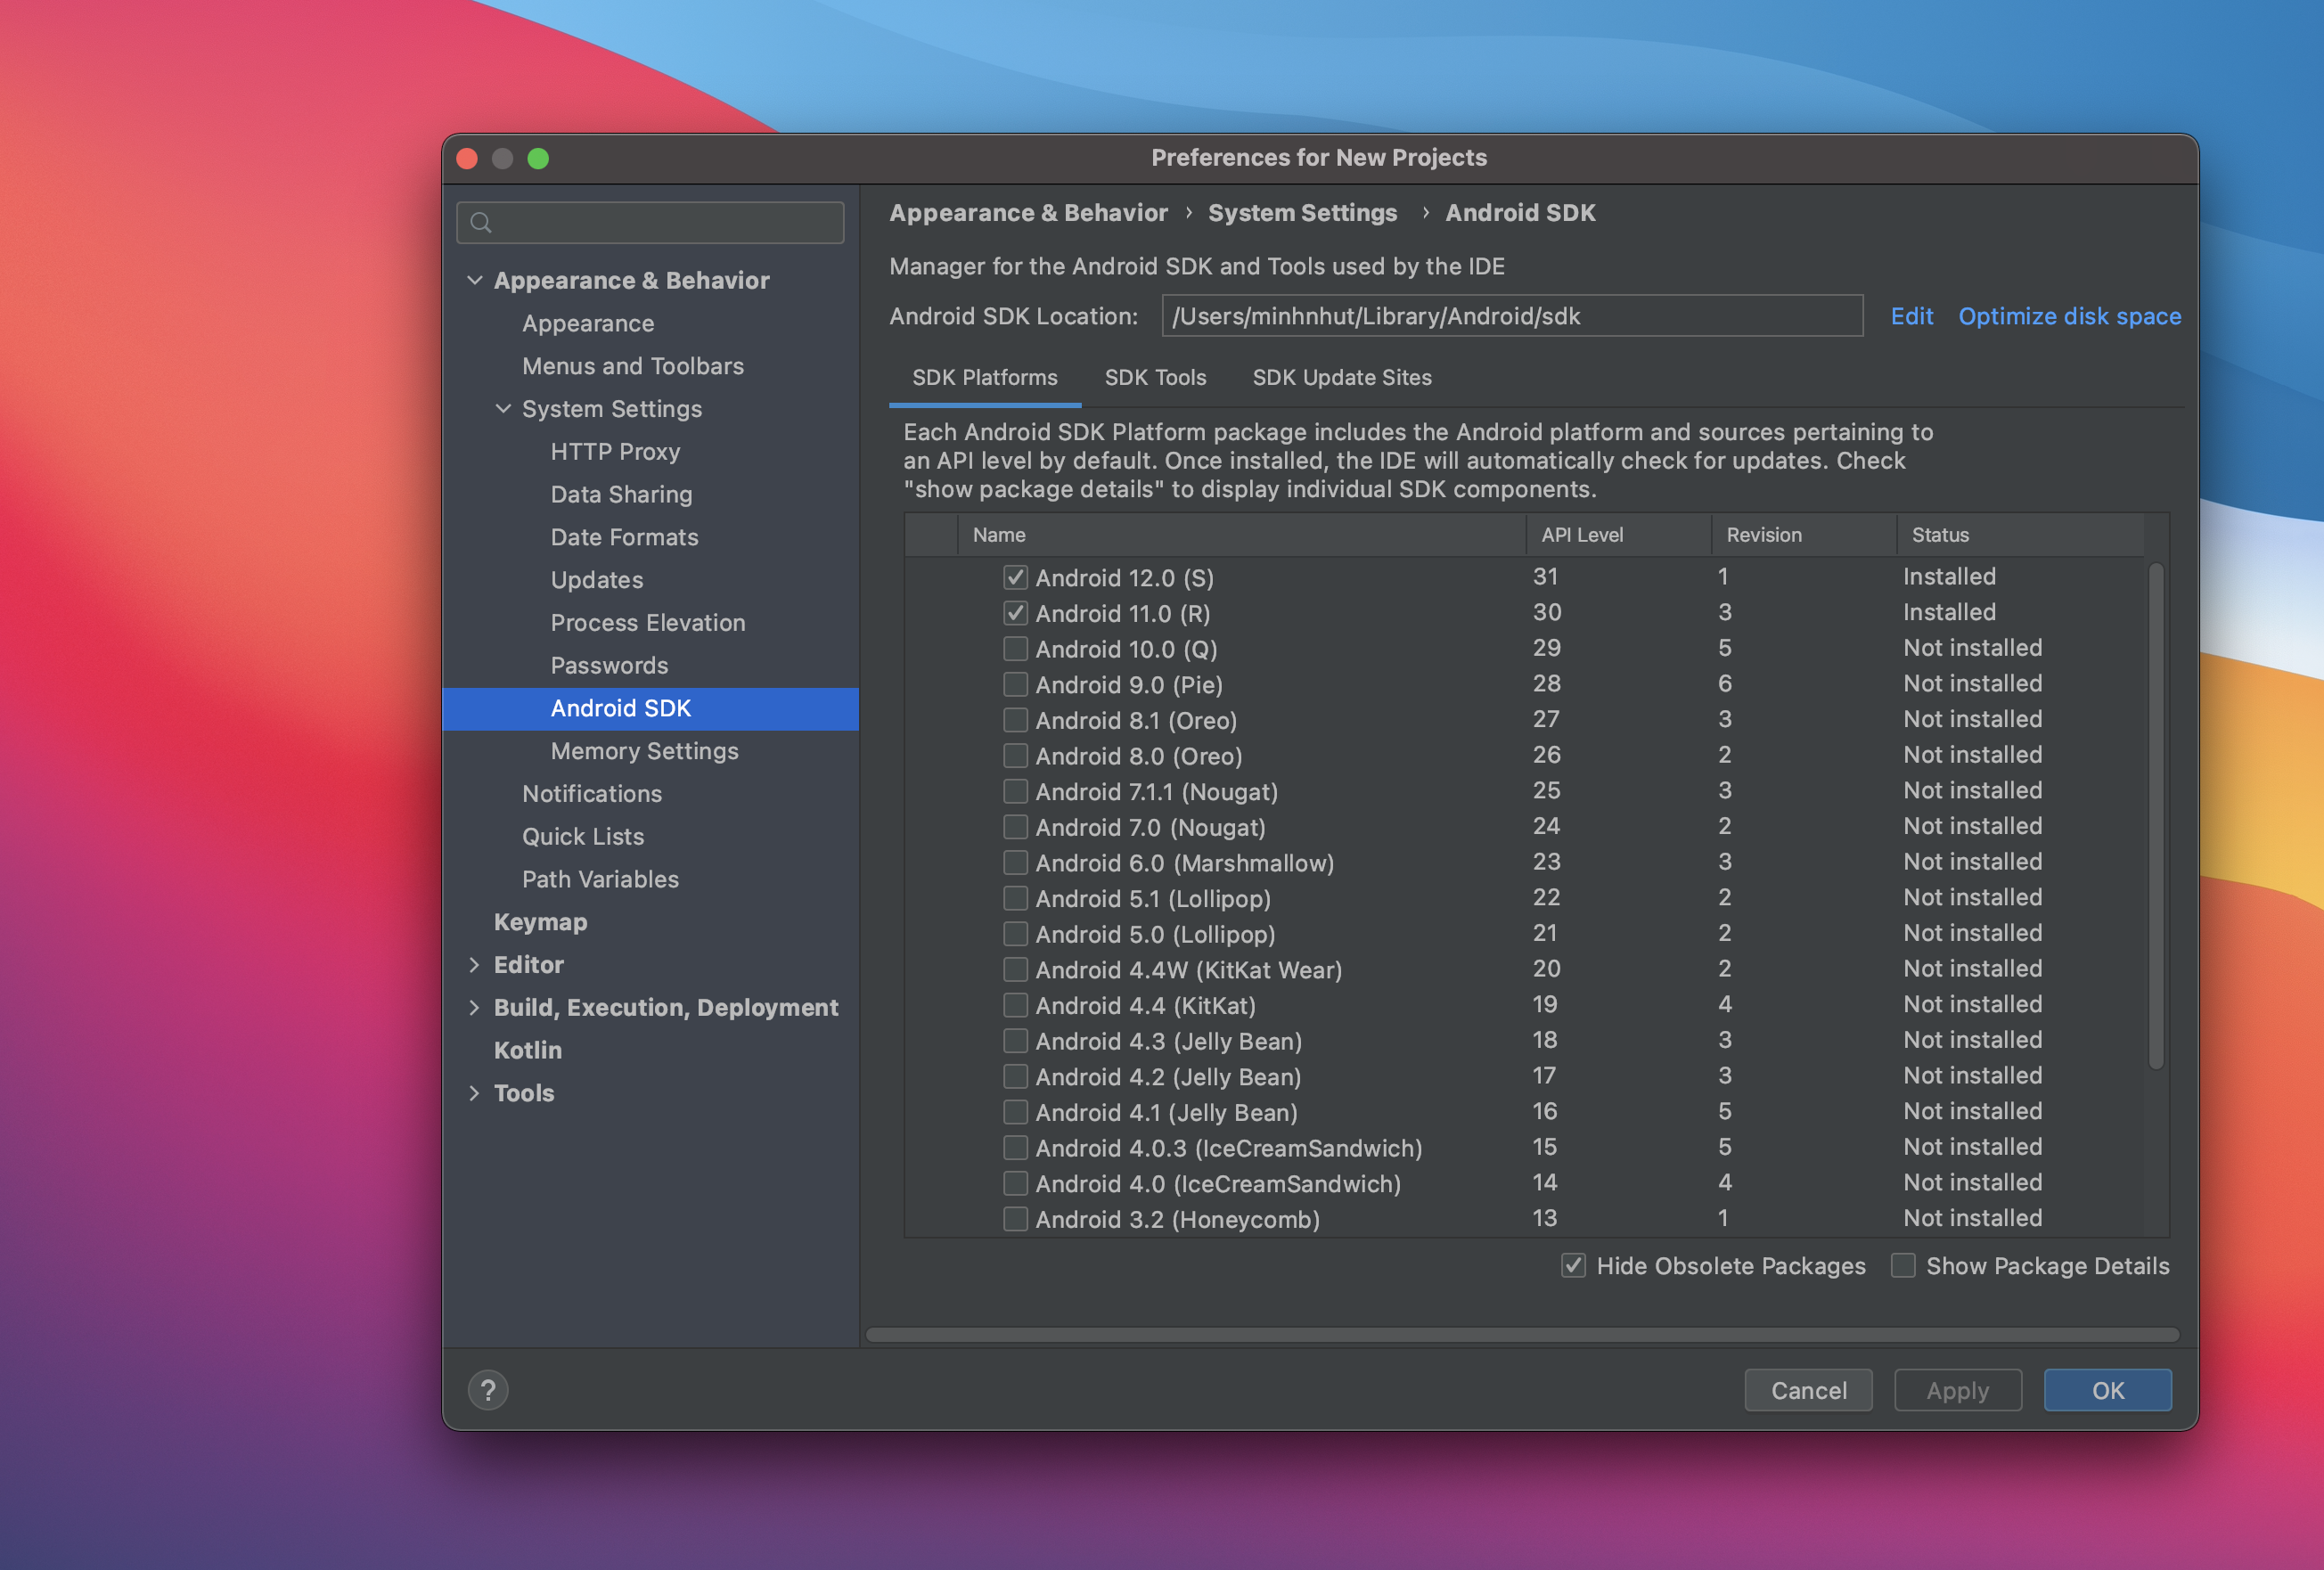The width and height of the screenshot is (2324, 1570).
Task: Click the Android SDK Location text field
Action: pyautogui.click(x=1512, y=316)
